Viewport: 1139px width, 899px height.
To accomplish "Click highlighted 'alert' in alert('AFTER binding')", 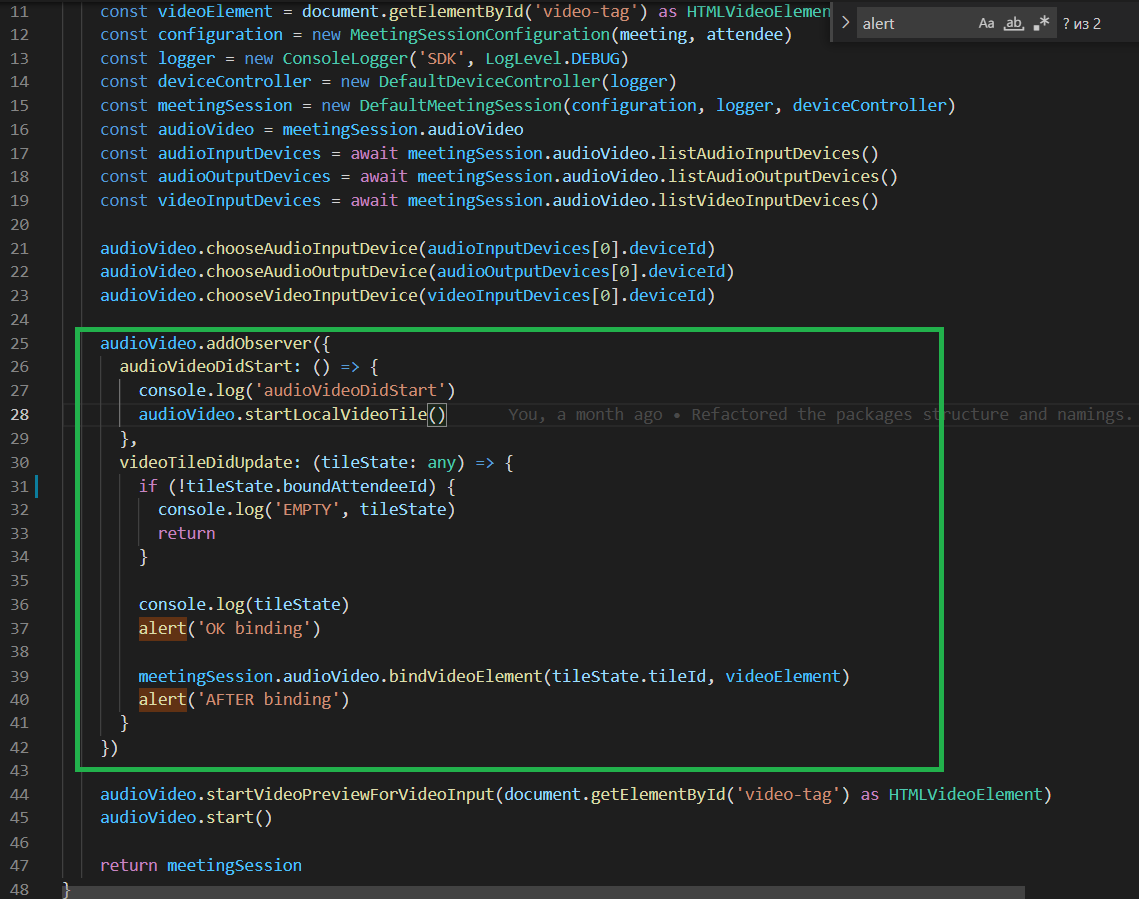I will pyautogui.click(x=163, y=699).
